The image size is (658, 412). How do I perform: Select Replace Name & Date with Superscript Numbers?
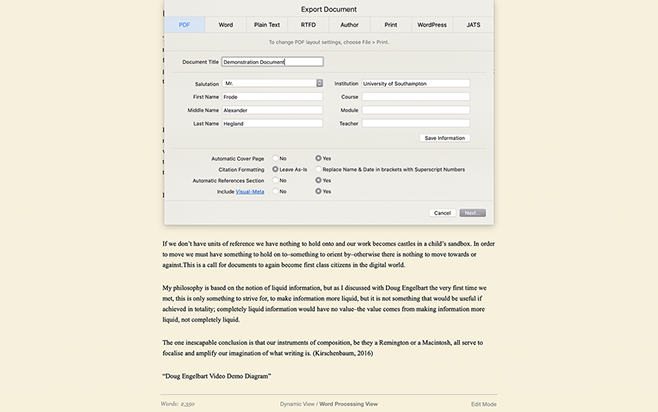click(x=319, y=169)
